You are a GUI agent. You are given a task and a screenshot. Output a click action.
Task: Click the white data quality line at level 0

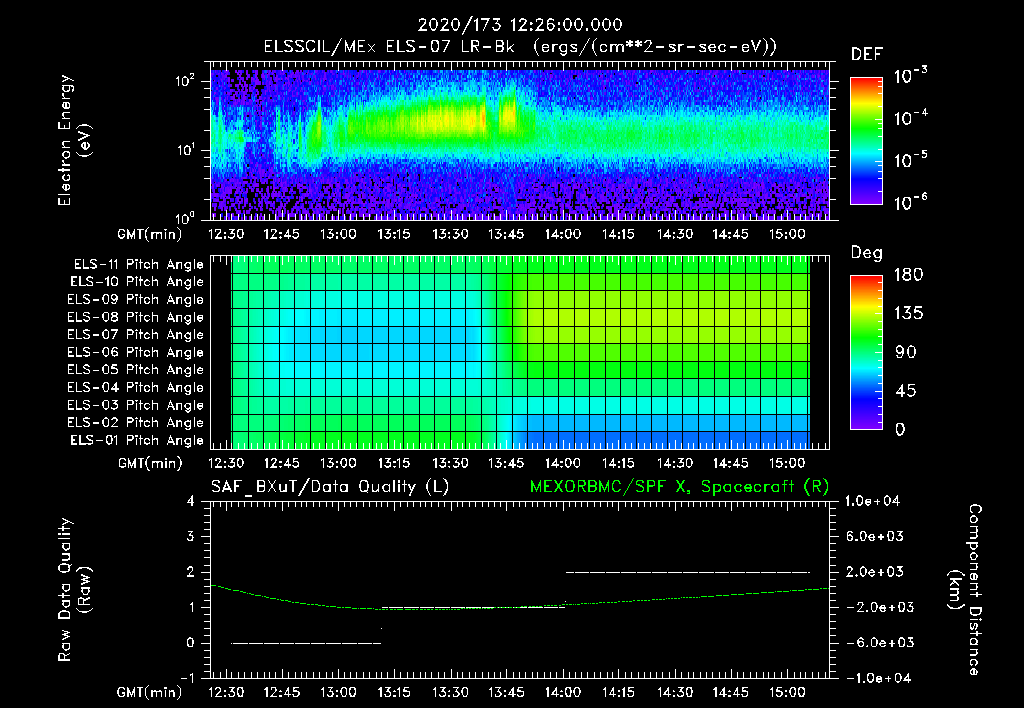(x=306, y=643)
